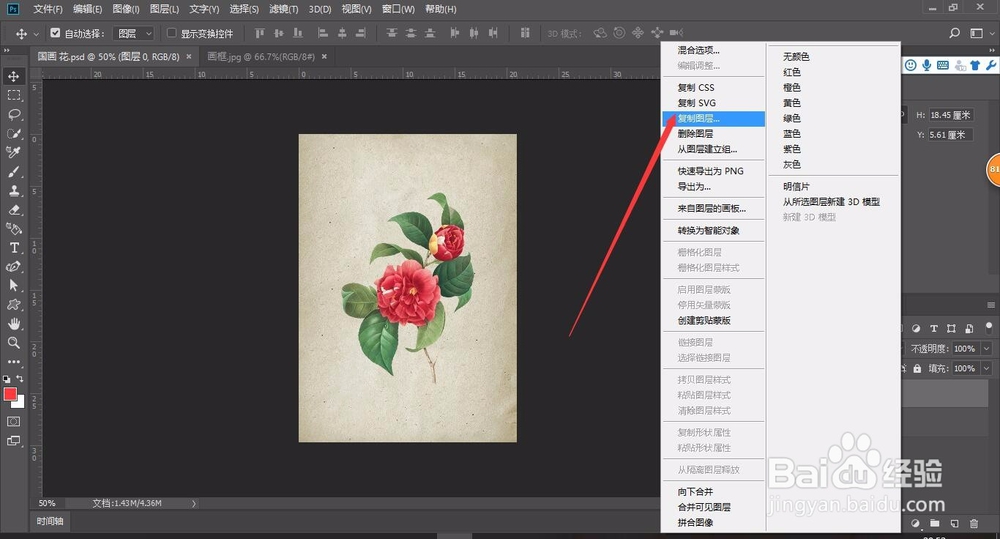Click the Y 5.61 厘米 position field
The width and height of the screenshot is (1000, 539).
pyautogui.click(x=950, y=135)
